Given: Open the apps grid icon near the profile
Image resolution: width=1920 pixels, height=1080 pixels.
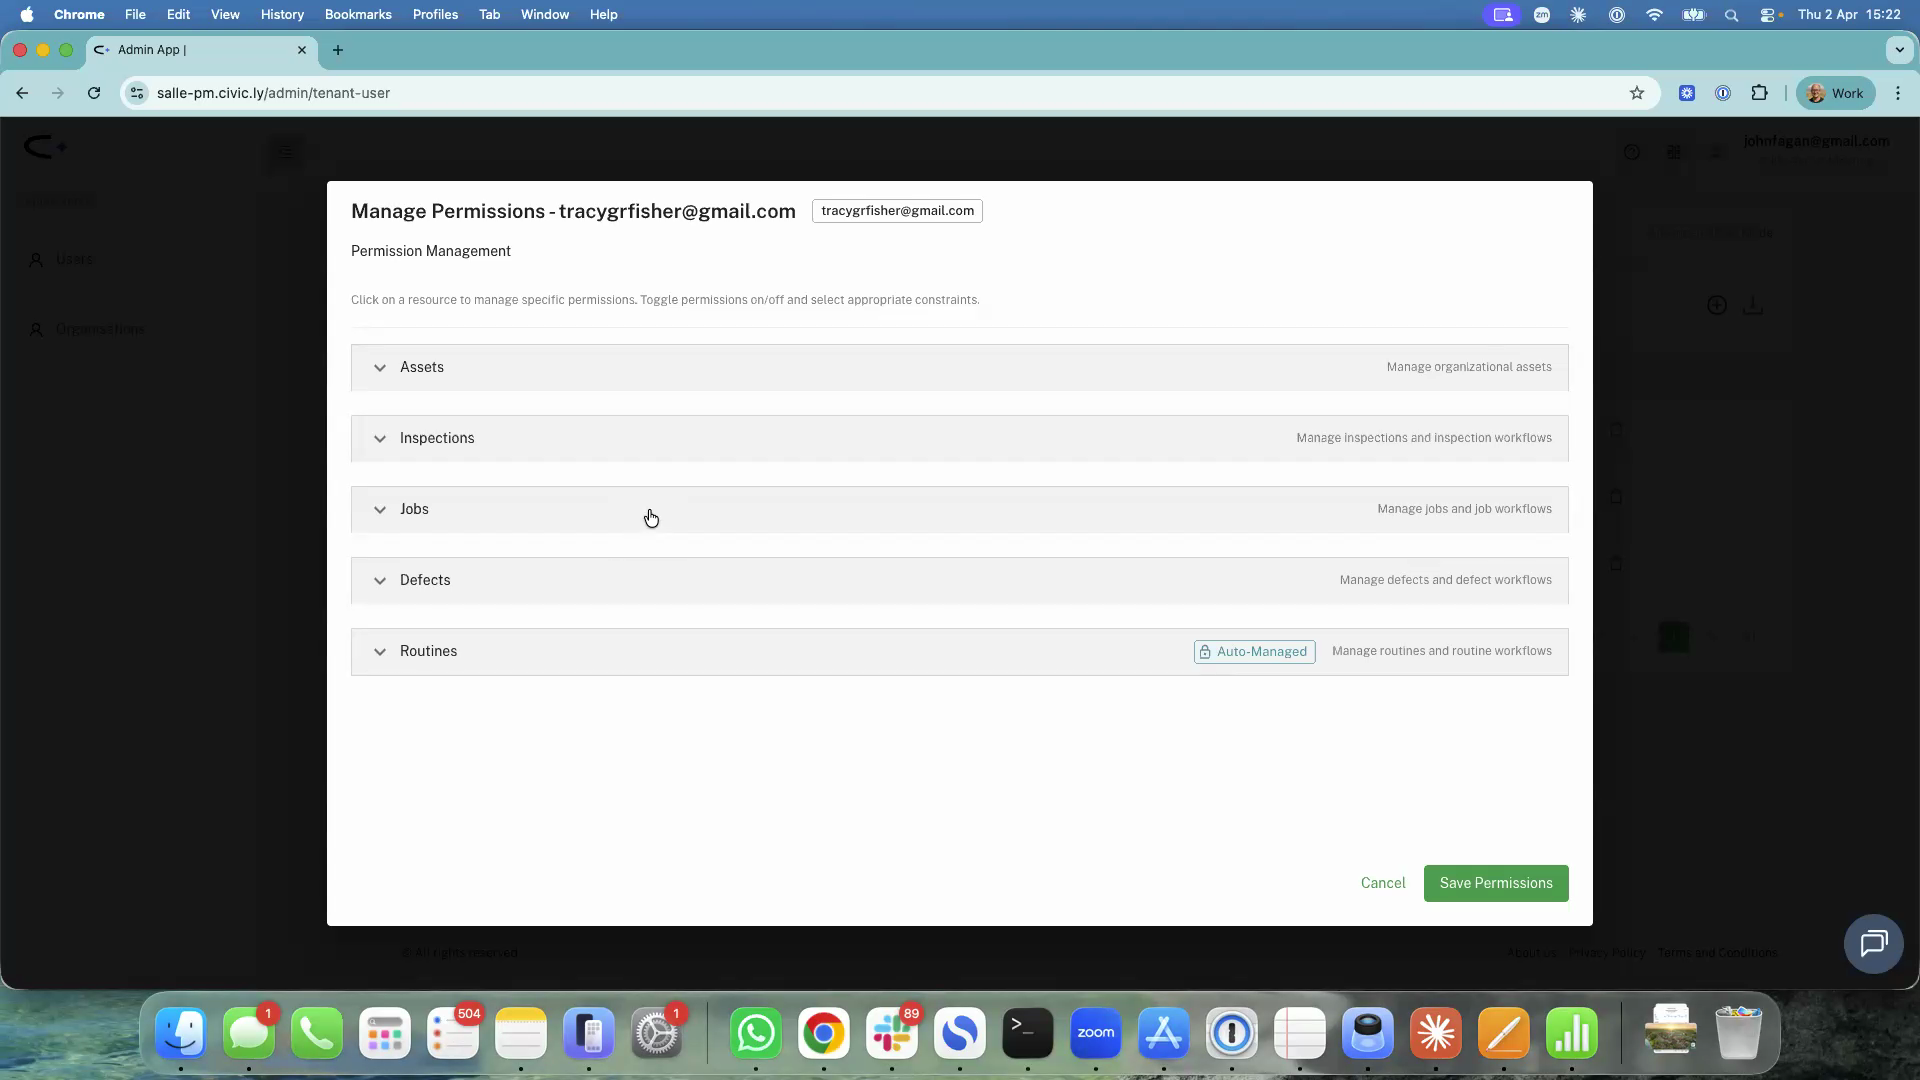Looking at the screenshot, I should [x=1675, y=151].
